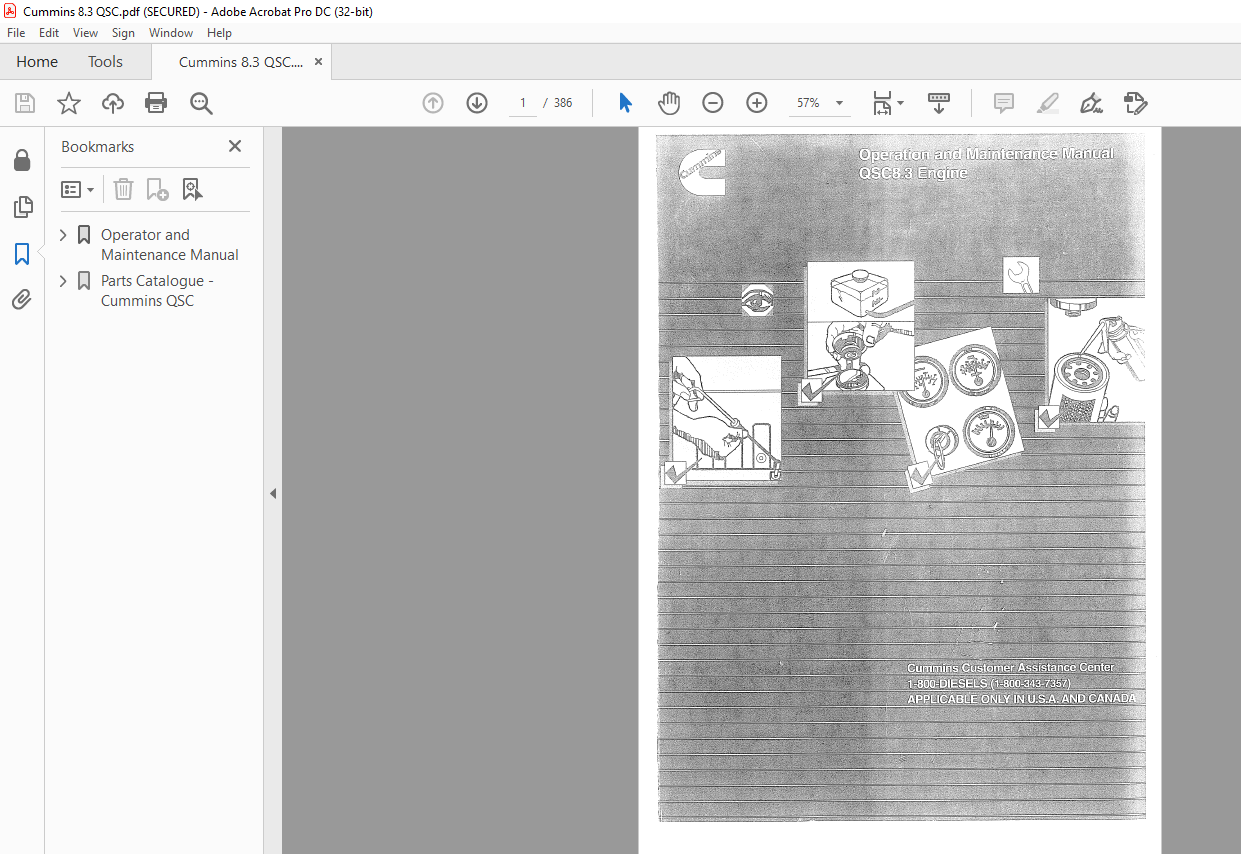Click the 386 total pages text

(563, 103)
